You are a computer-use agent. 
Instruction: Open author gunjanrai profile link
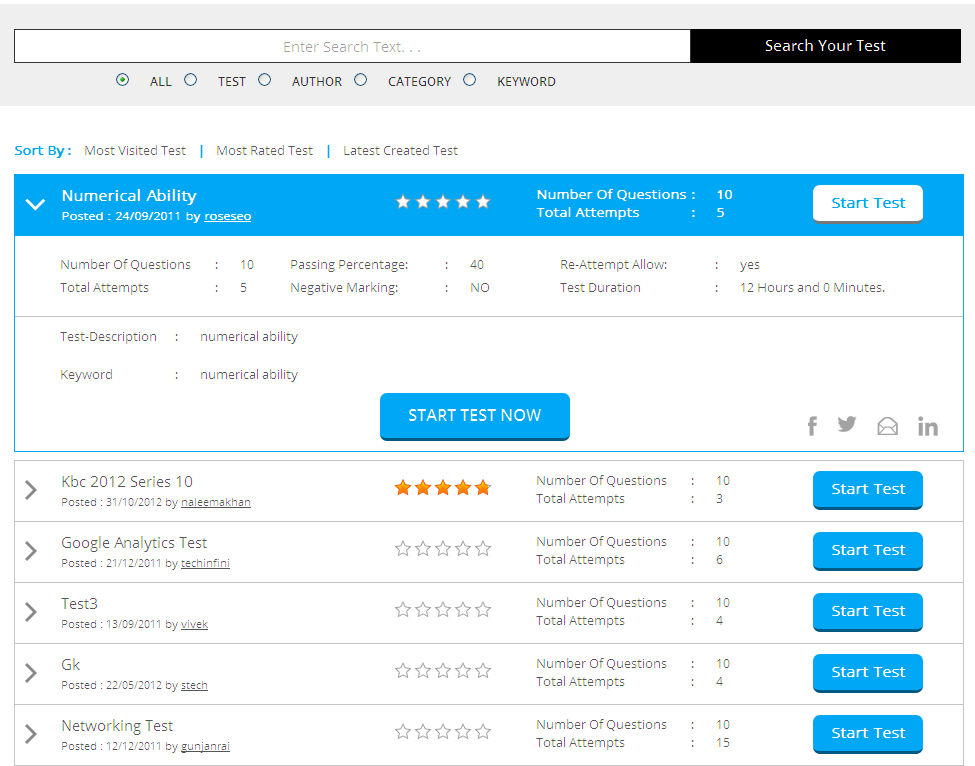(x=205, y=746)
